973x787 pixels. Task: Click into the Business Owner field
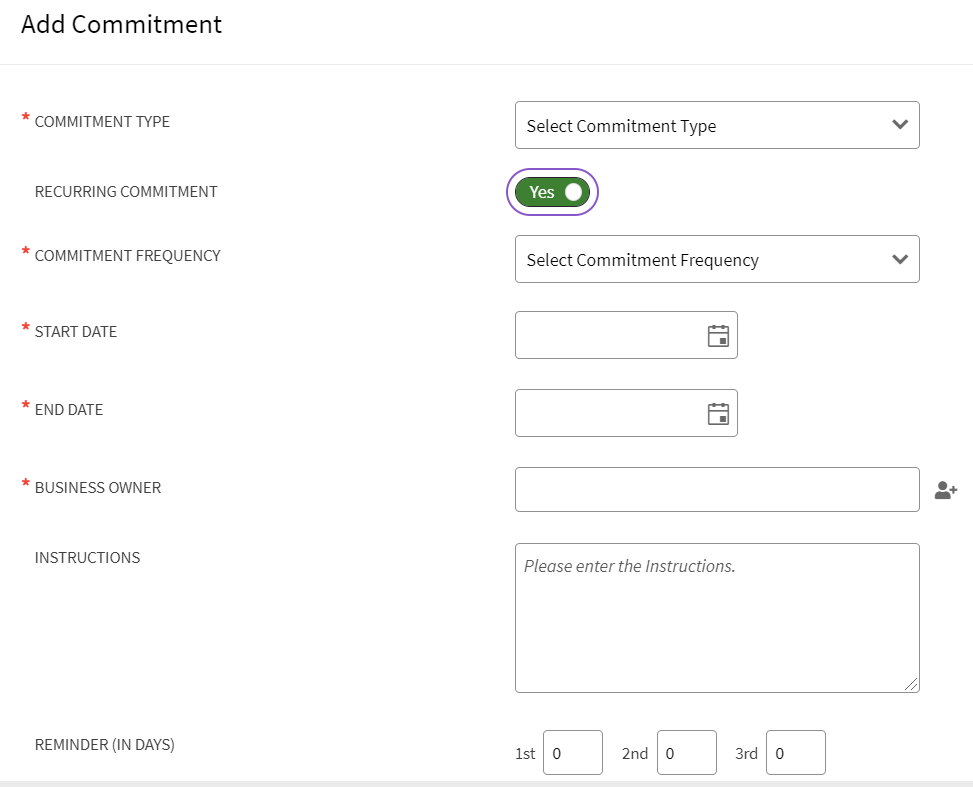pos(716,490)
